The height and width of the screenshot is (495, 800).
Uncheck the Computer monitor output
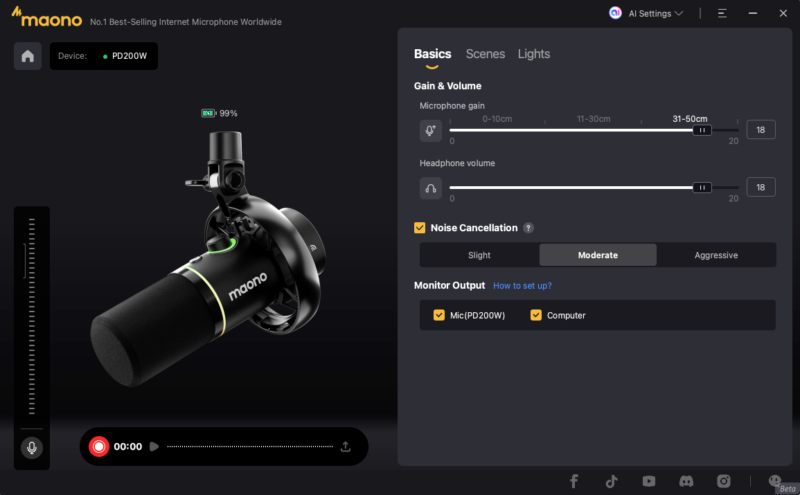(536, 315)
